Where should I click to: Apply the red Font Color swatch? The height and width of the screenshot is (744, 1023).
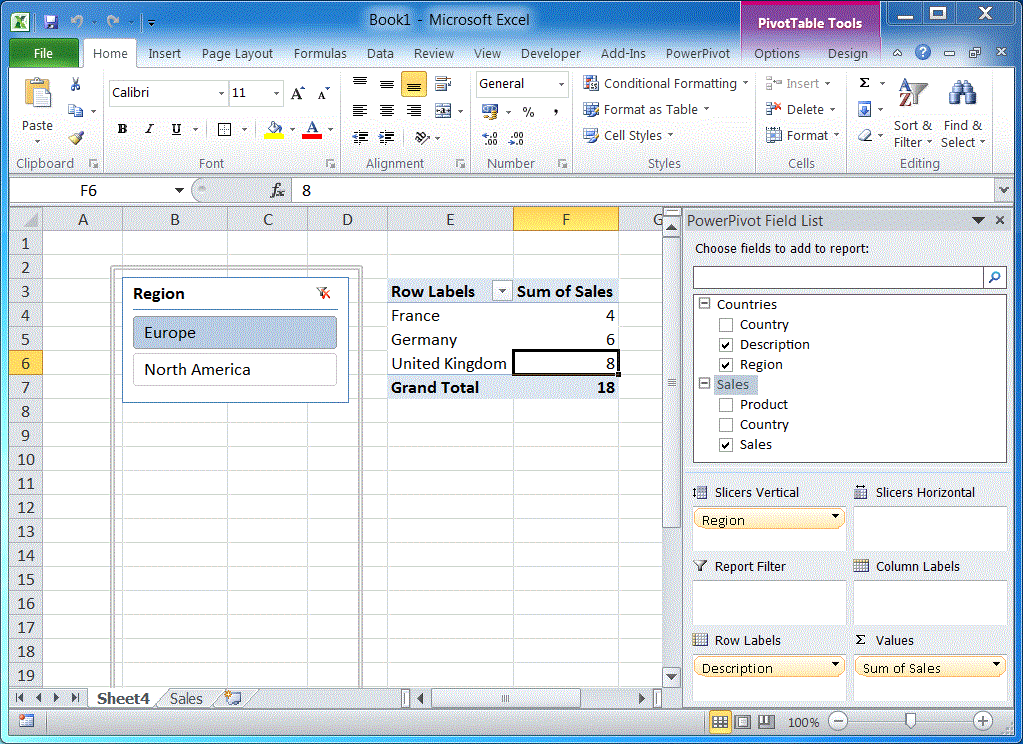tap(313, 130)
